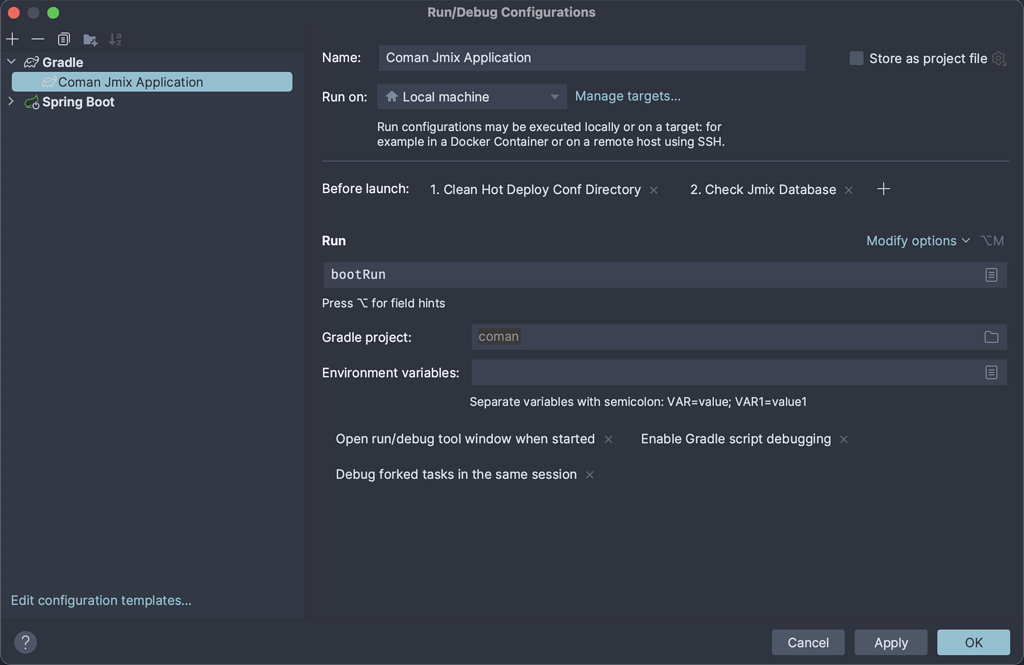Click Edit configuration templates
This screenshot has width=1024, height=665.
[100, 600]
